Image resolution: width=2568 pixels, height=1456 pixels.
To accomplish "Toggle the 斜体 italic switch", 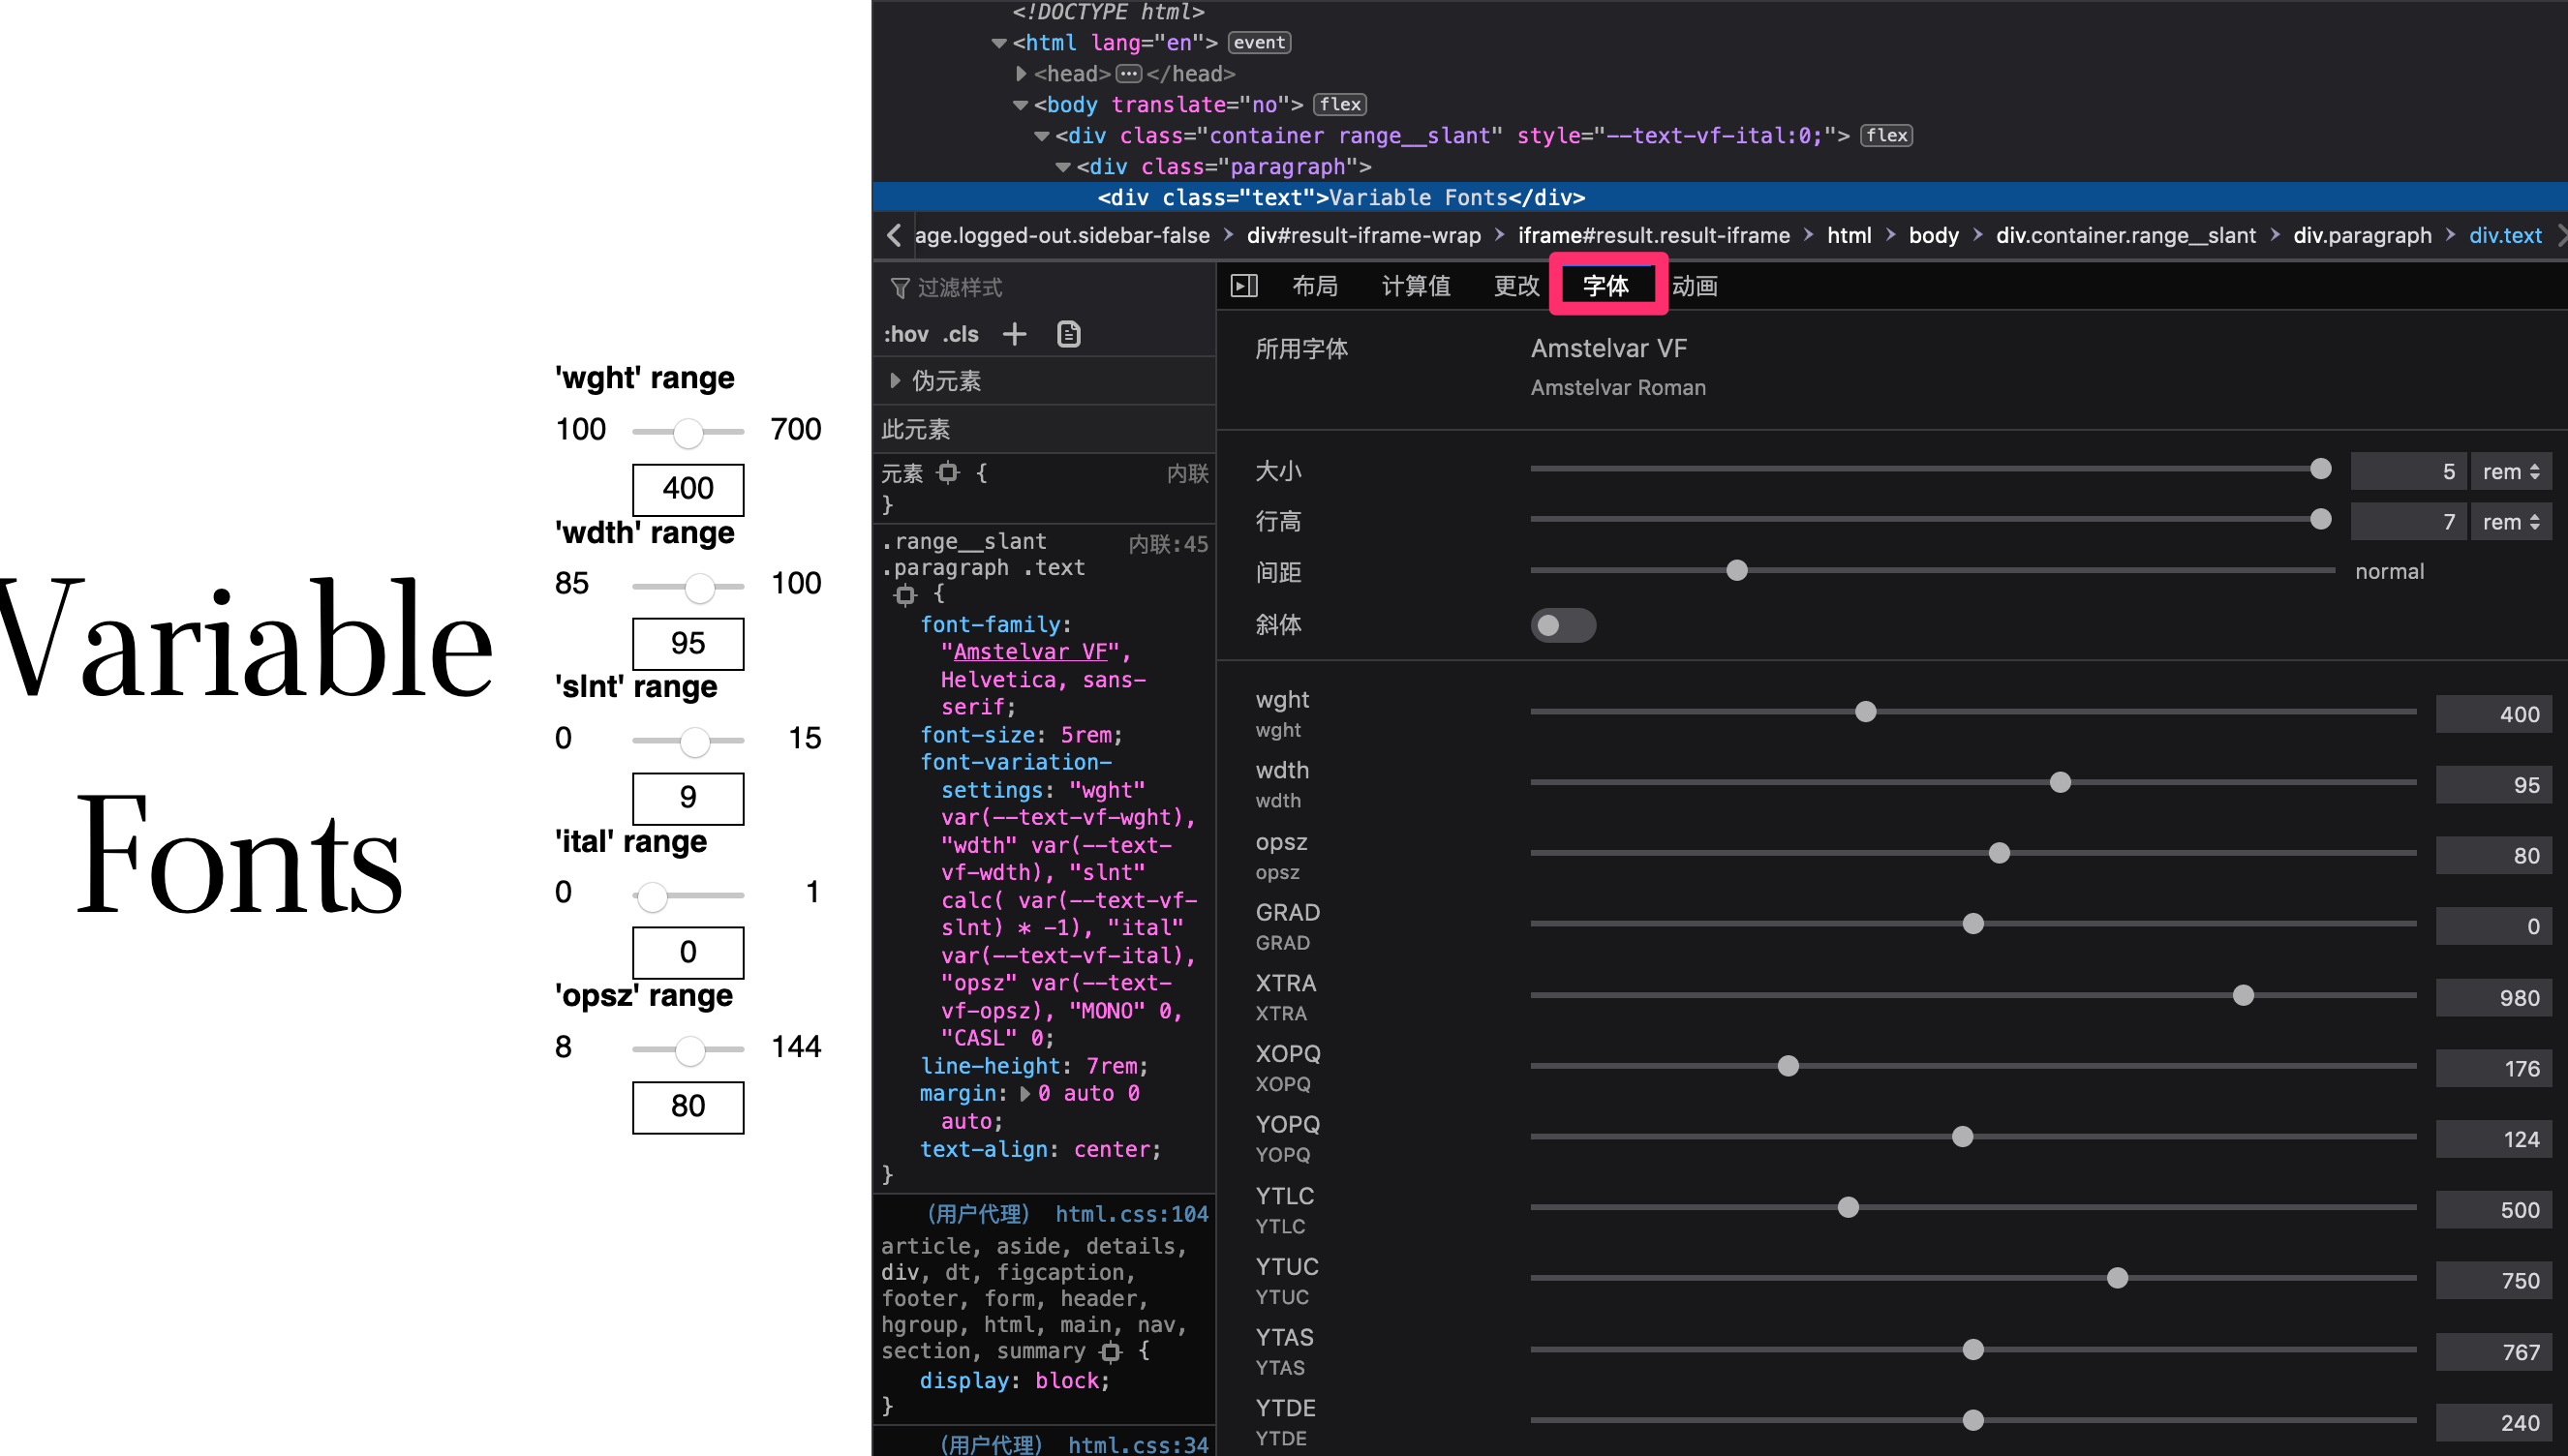I will pos(1562,625).
